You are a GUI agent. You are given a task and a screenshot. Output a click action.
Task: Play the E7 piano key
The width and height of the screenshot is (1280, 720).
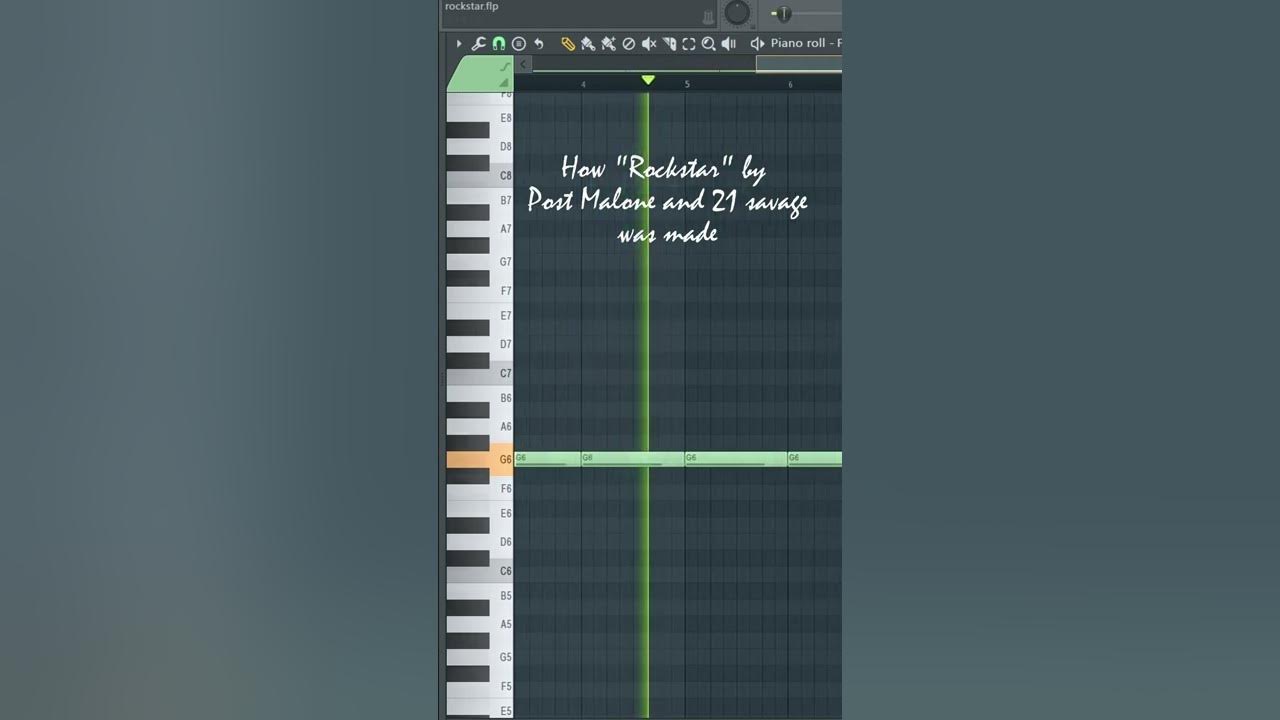pos(479,314)
